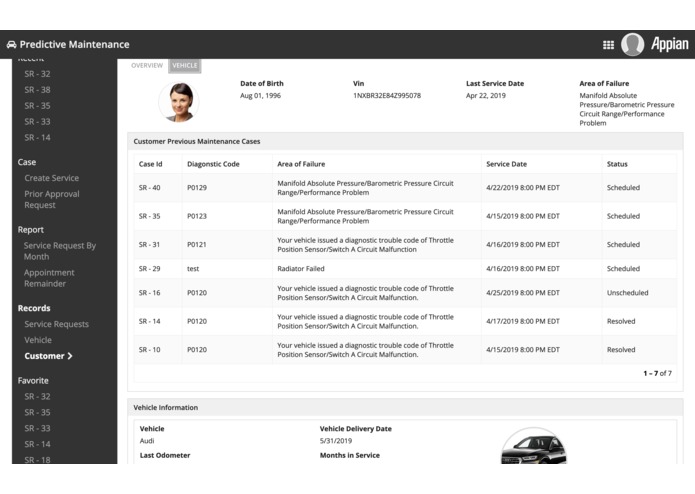This screenshot has width=695, height=494.
Task: Open Appointment Remainder report
Action: coord(49,278)
